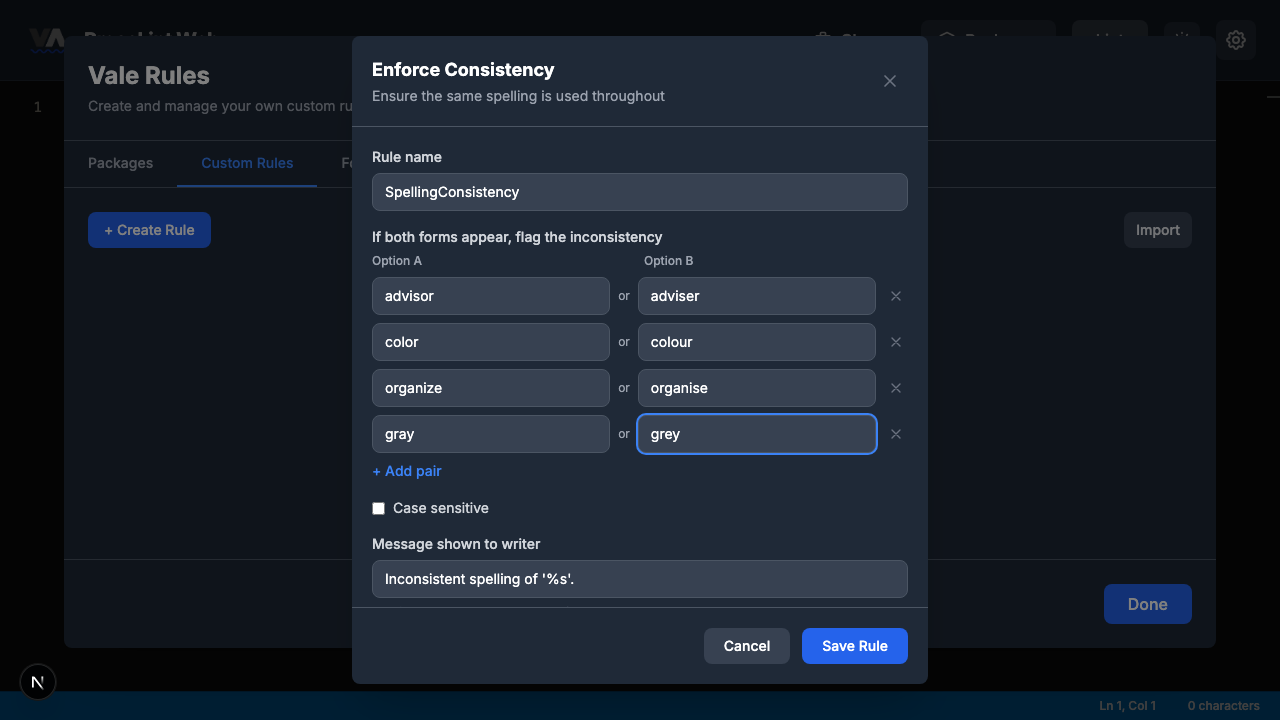Screen dimensions: 1280x720
Task: Select the Custom Rules tab
Action: tap(247, 163)
